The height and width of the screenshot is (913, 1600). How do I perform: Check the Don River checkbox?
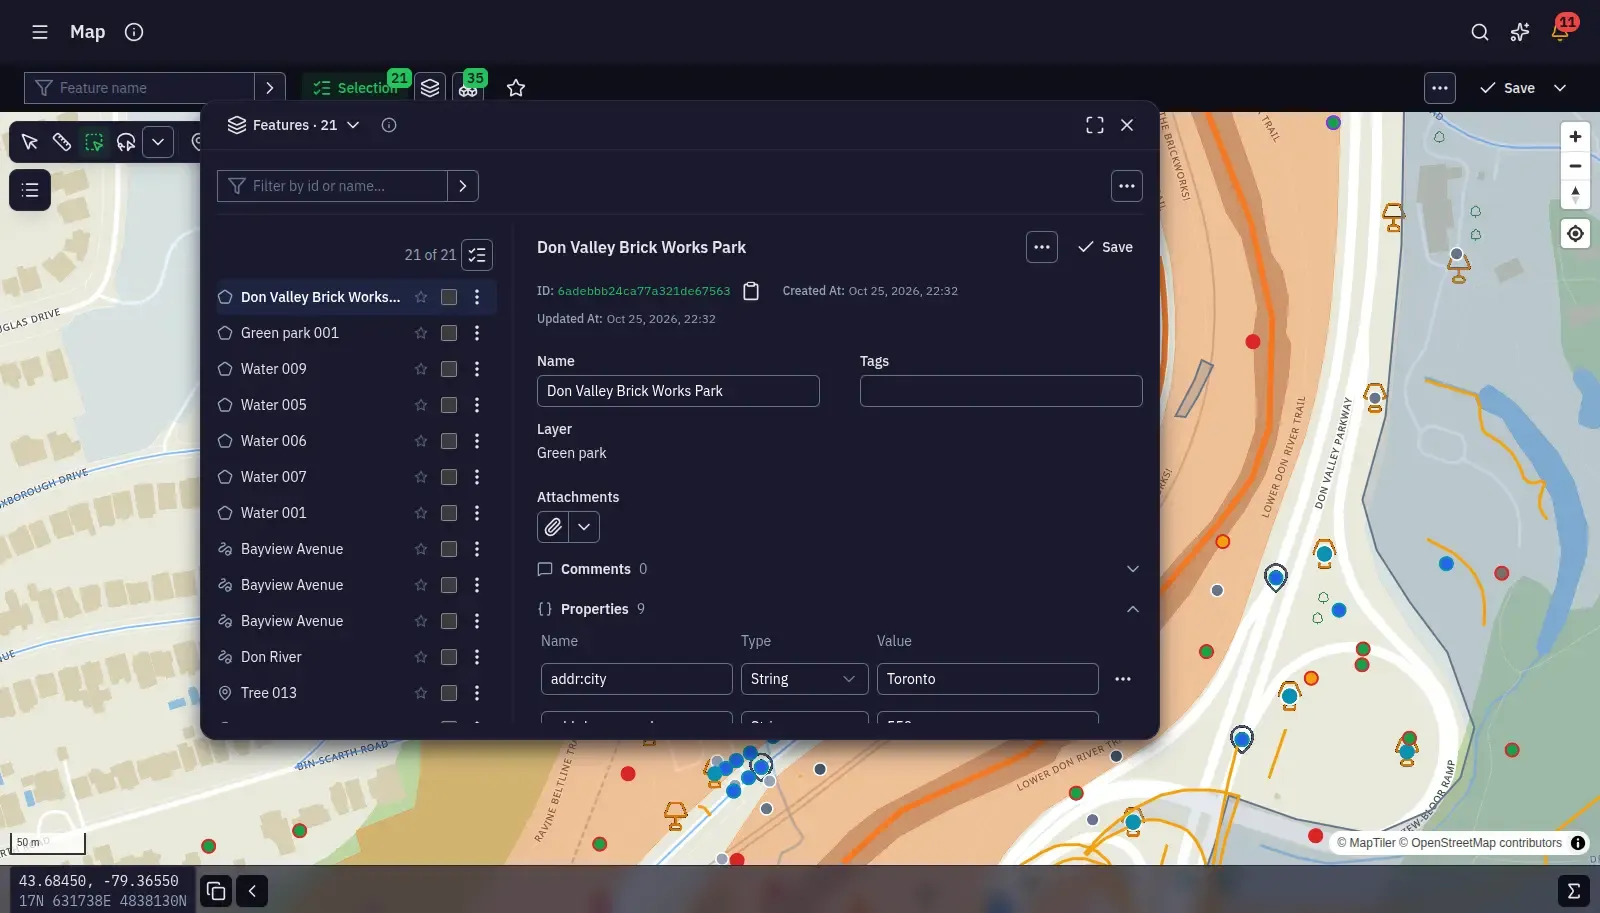tap(449, 657)
